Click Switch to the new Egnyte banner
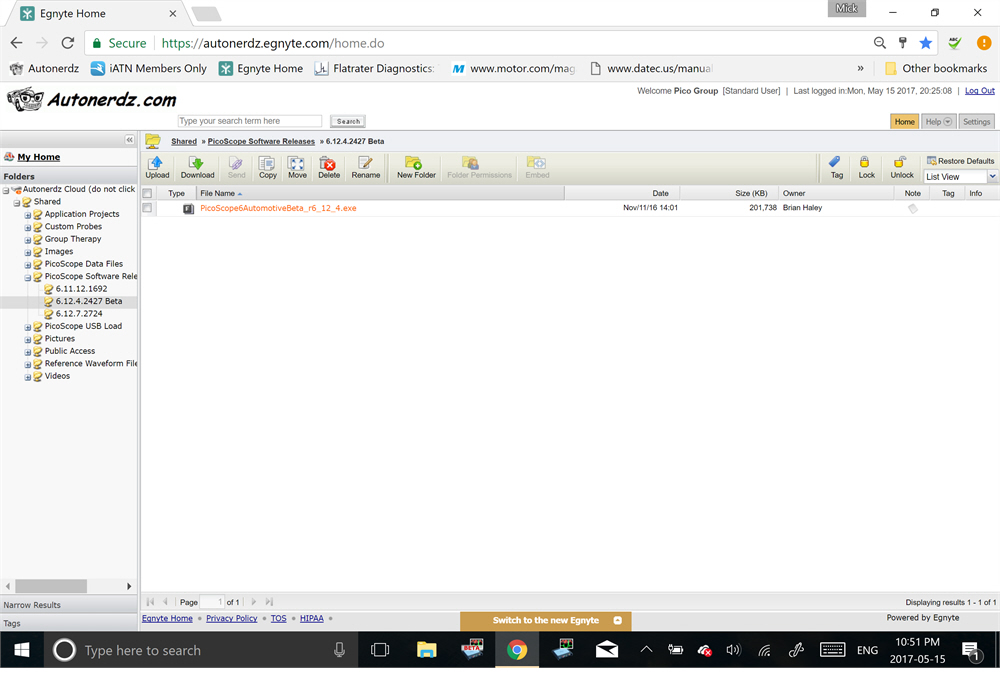Viewport: 1000px width, 700px height. [x=545, y=620]
